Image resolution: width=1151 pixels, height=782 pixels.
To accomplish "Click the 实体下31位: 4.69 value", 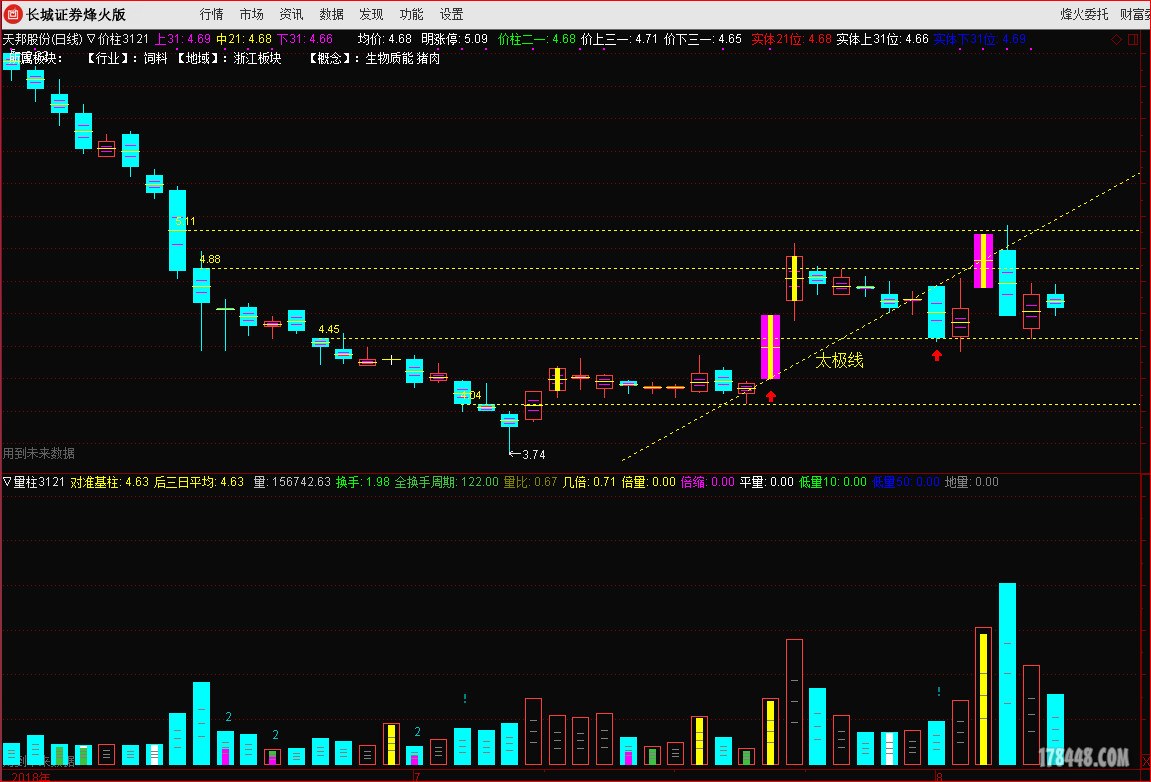I will 979,39.
